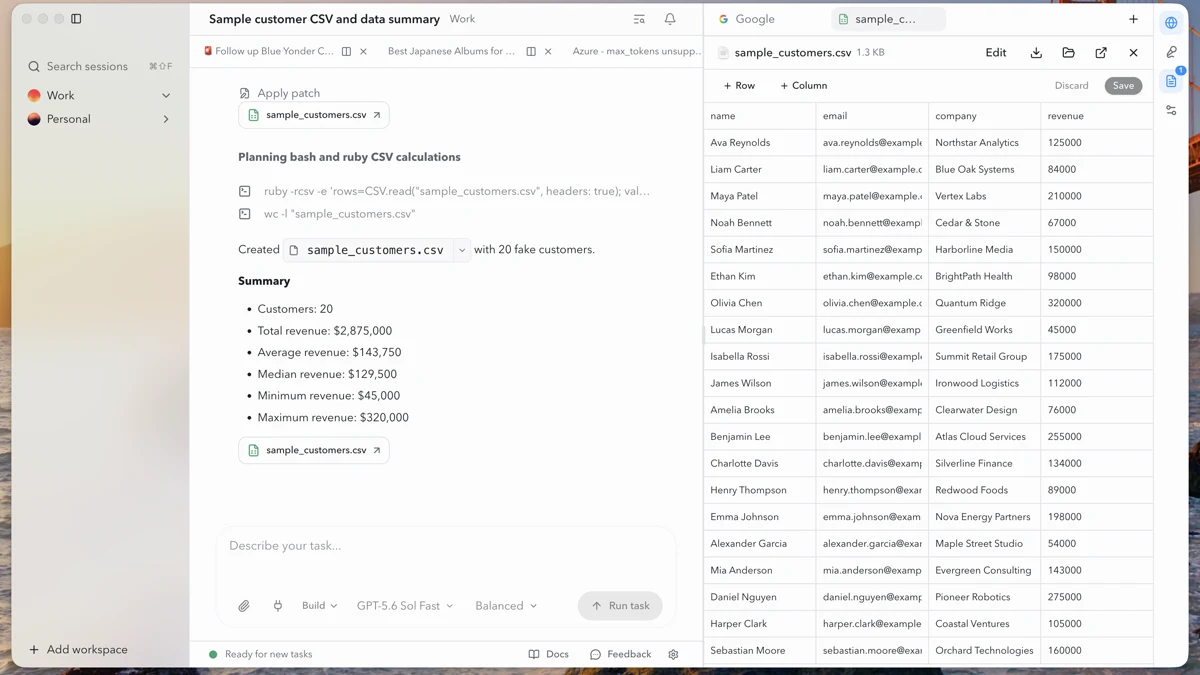
Task: Select the Atlas Cloud Services company cell
Action: coord(985,437)
